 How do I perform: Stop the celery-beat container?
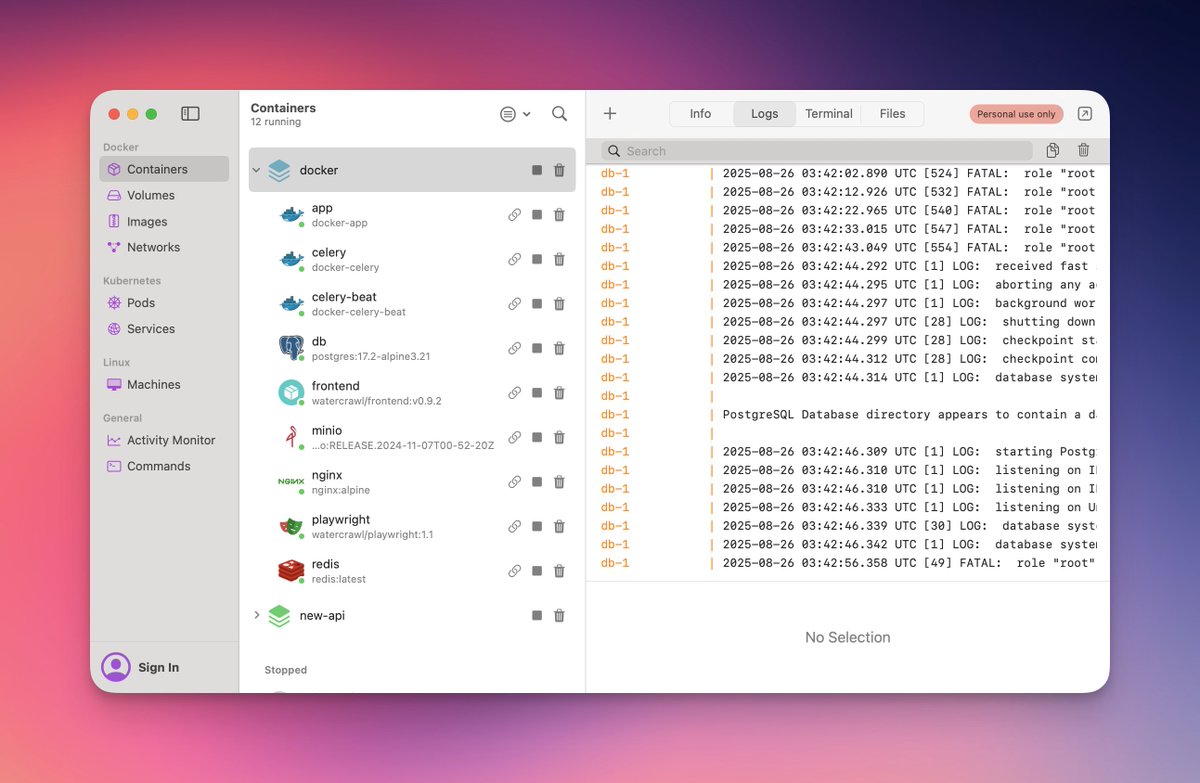pyautogui.click(x=537, y=304)
